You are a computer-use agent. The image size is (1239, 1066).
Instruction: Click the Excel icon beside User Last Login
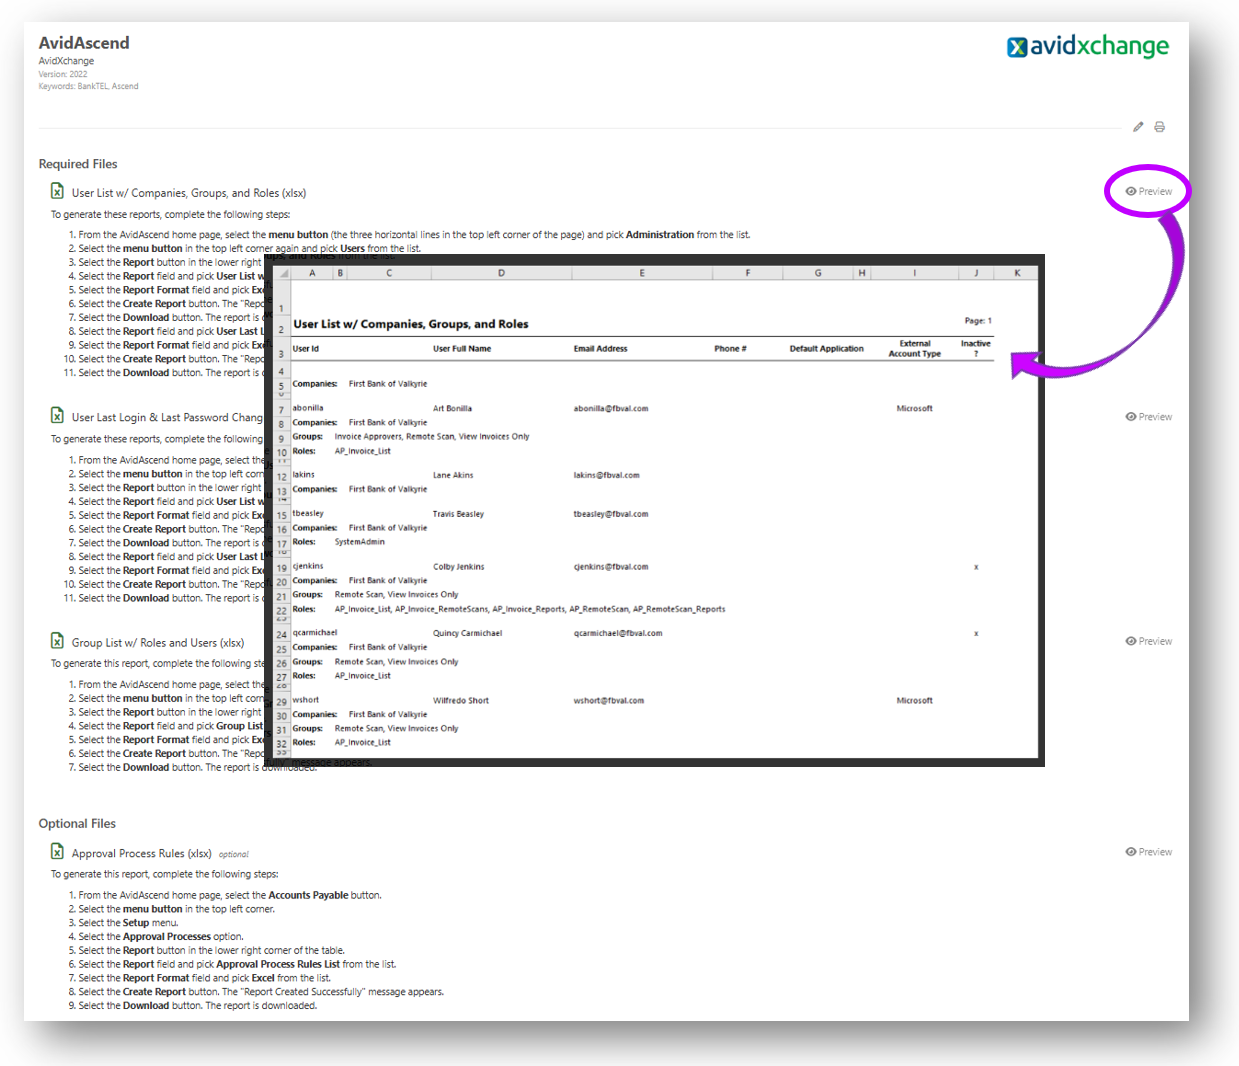(x=57, y=416)
